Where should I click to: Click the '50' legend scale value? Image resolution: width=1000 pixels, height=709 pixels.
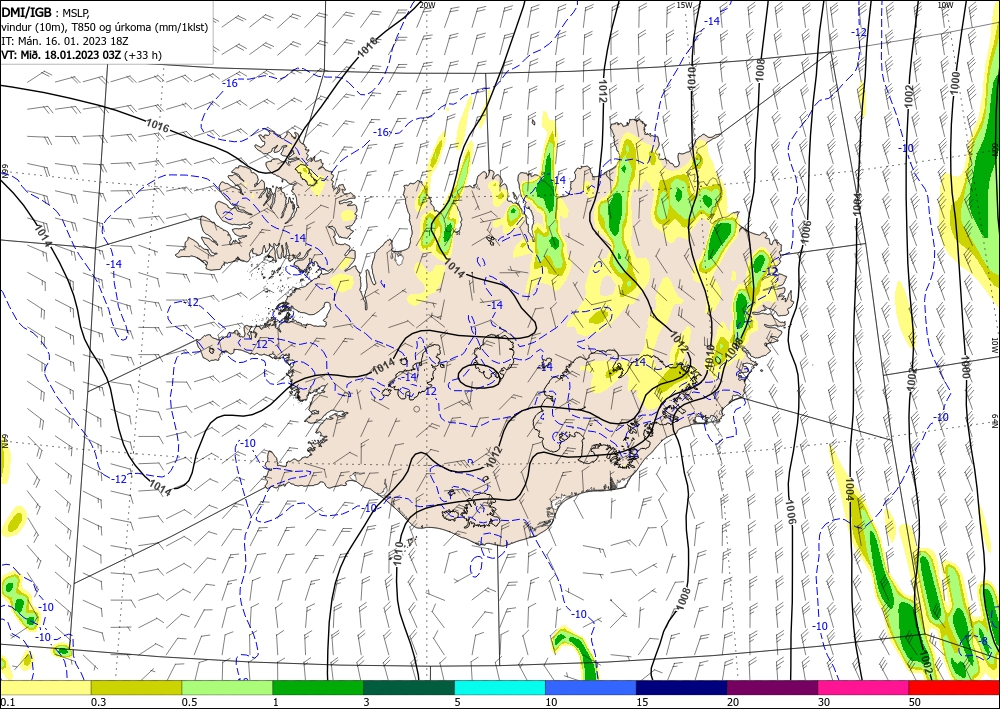(x=915, y=702)
